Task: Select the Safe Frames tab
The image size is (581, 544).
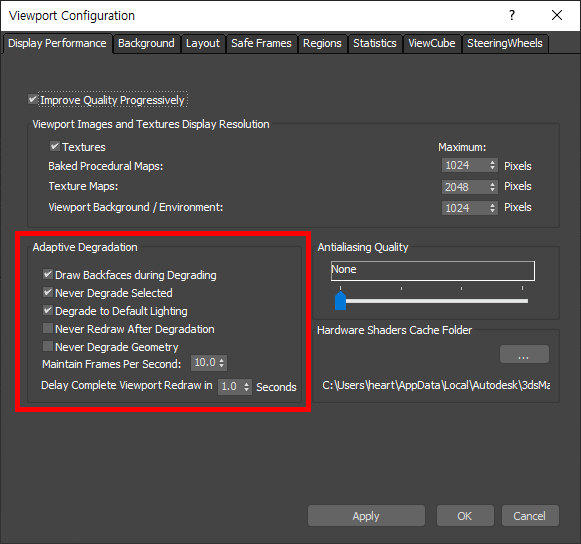Action: (261, 43)
